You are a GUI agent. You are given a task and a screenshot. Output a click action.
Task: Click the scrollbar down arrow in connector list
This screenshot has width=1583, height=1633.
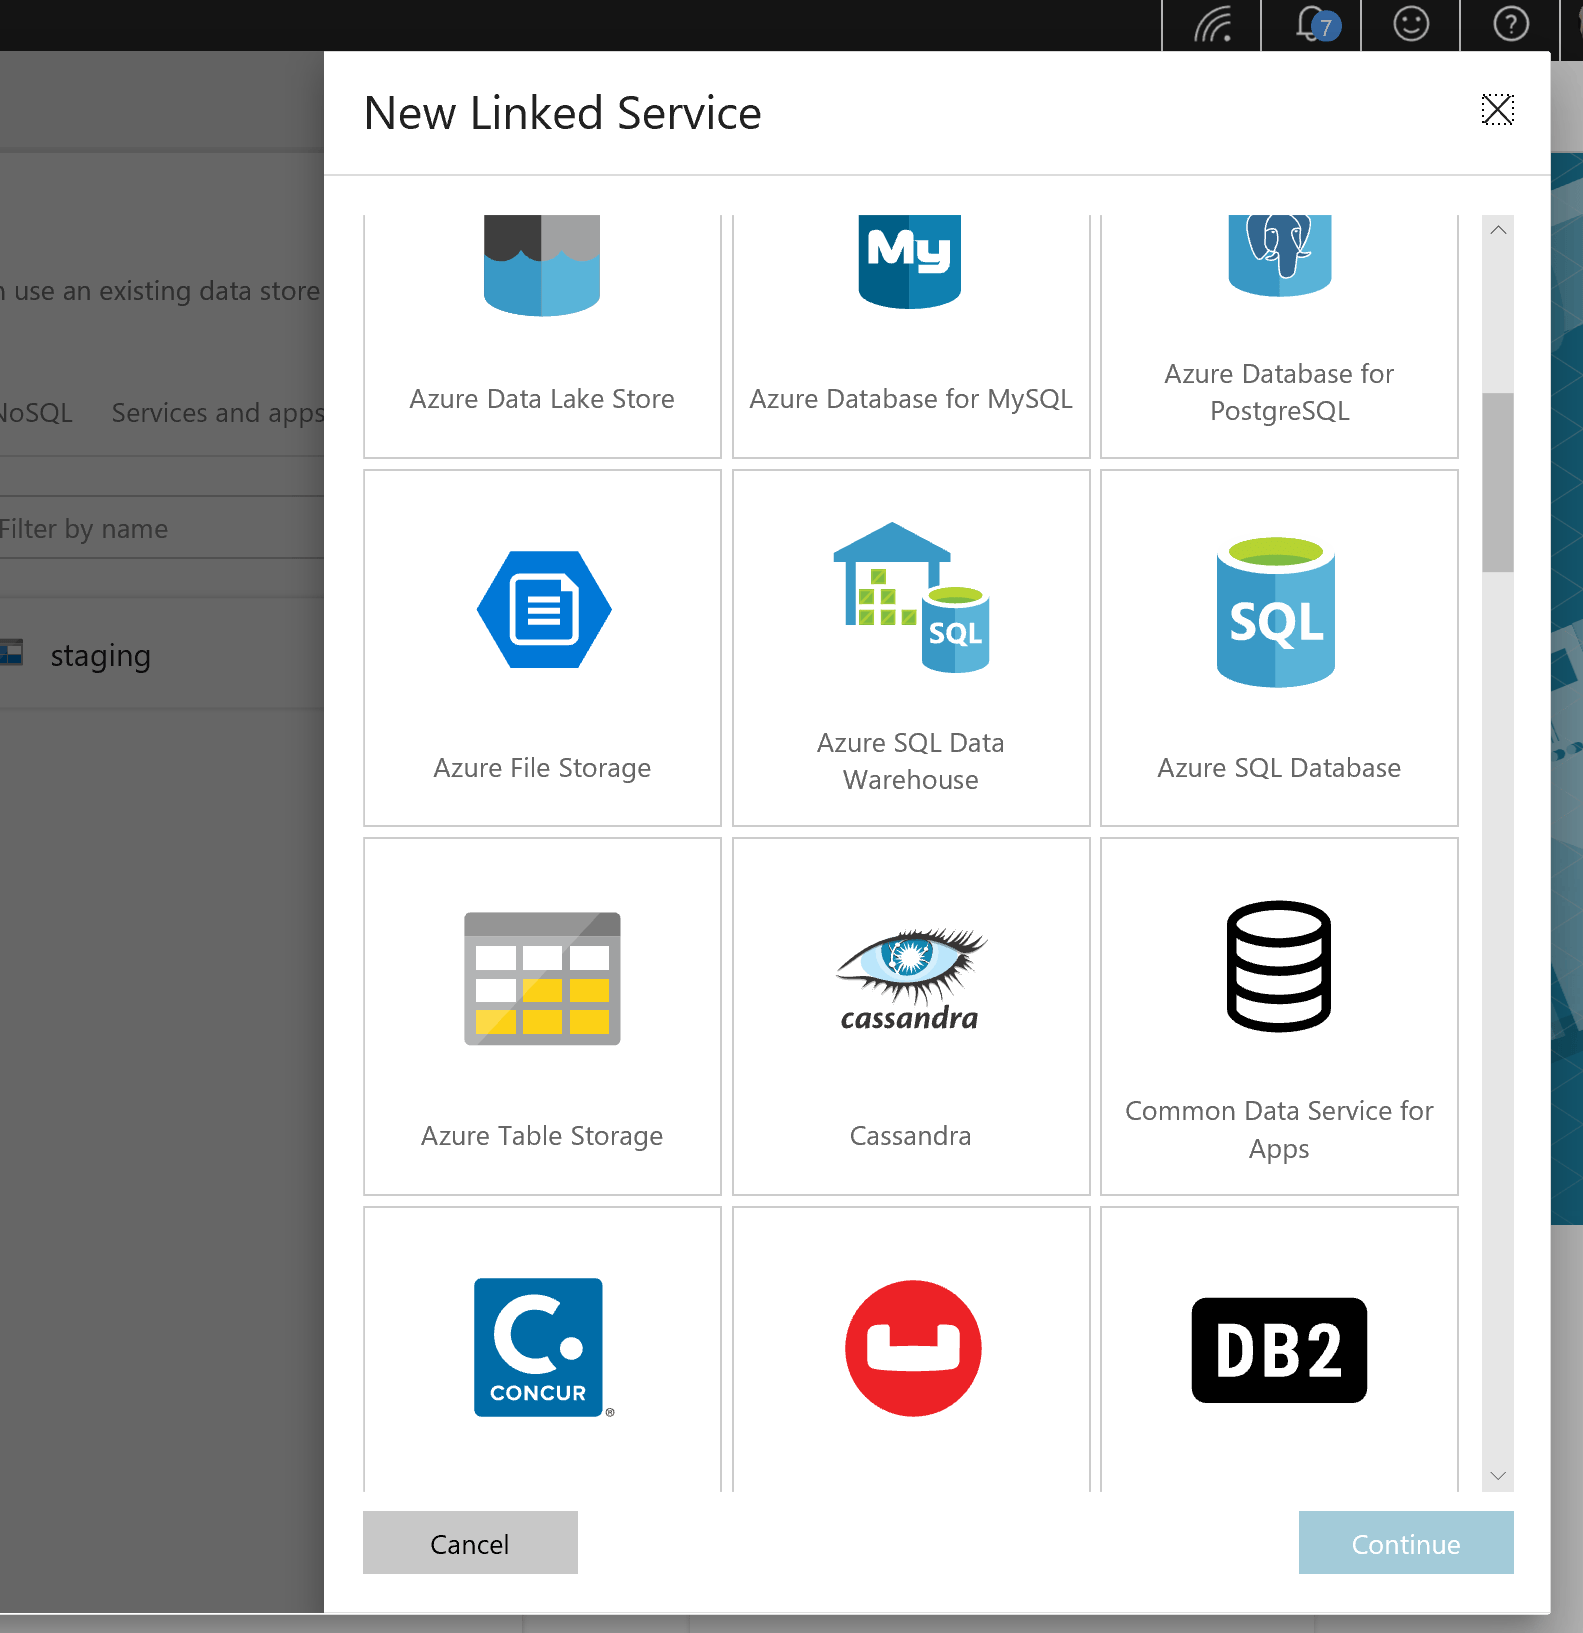[1498, 1476]
